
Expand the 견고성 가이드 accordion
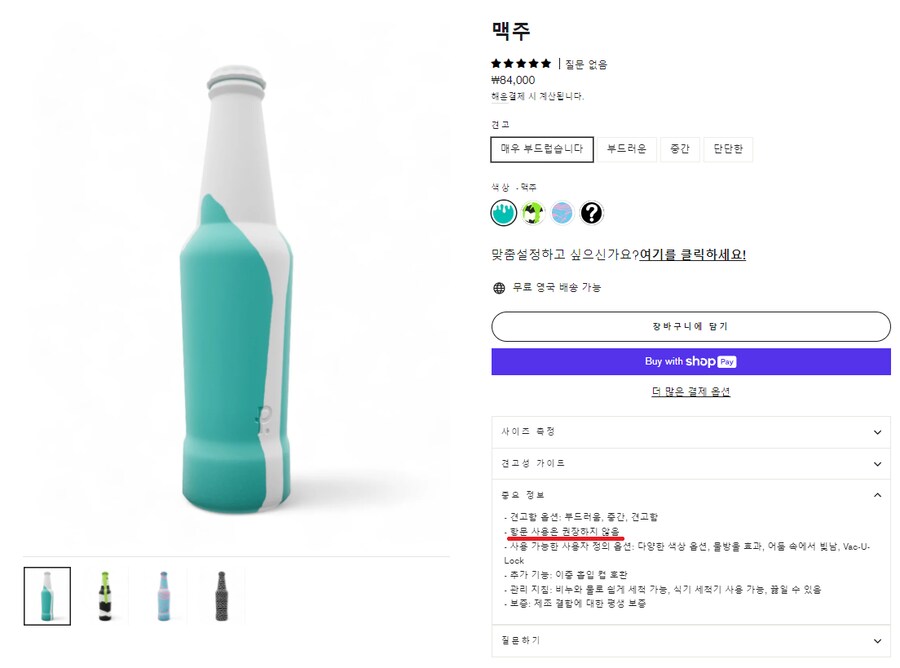point(690,464)
